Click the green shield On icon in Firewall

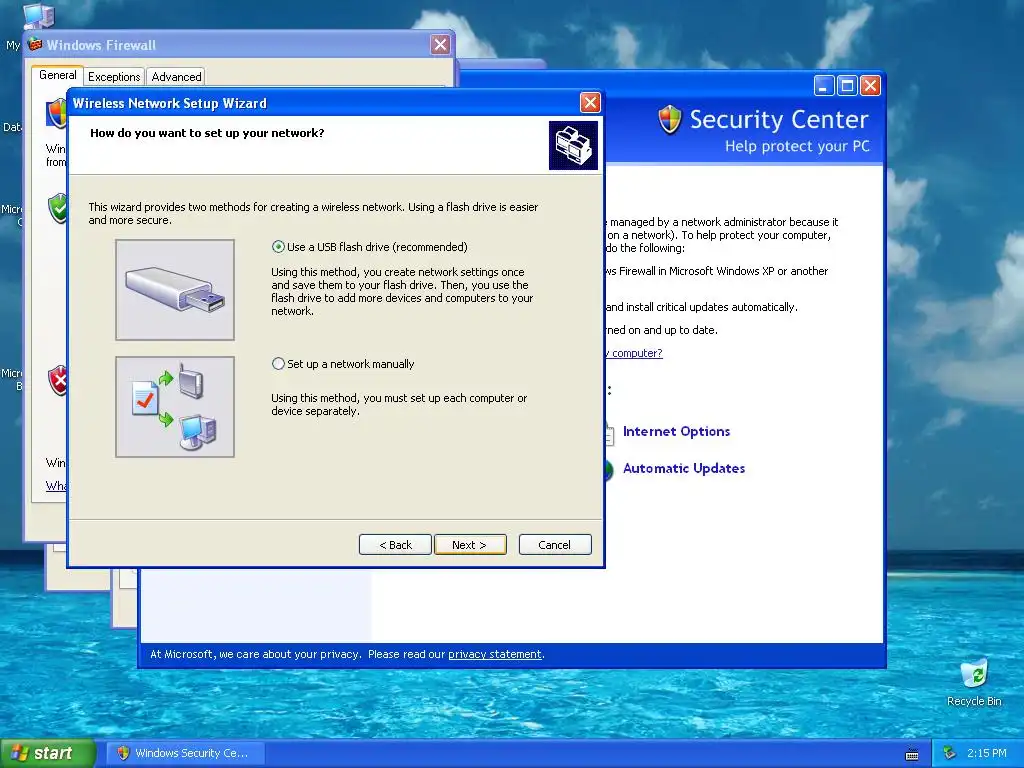[x=59, y=208]
